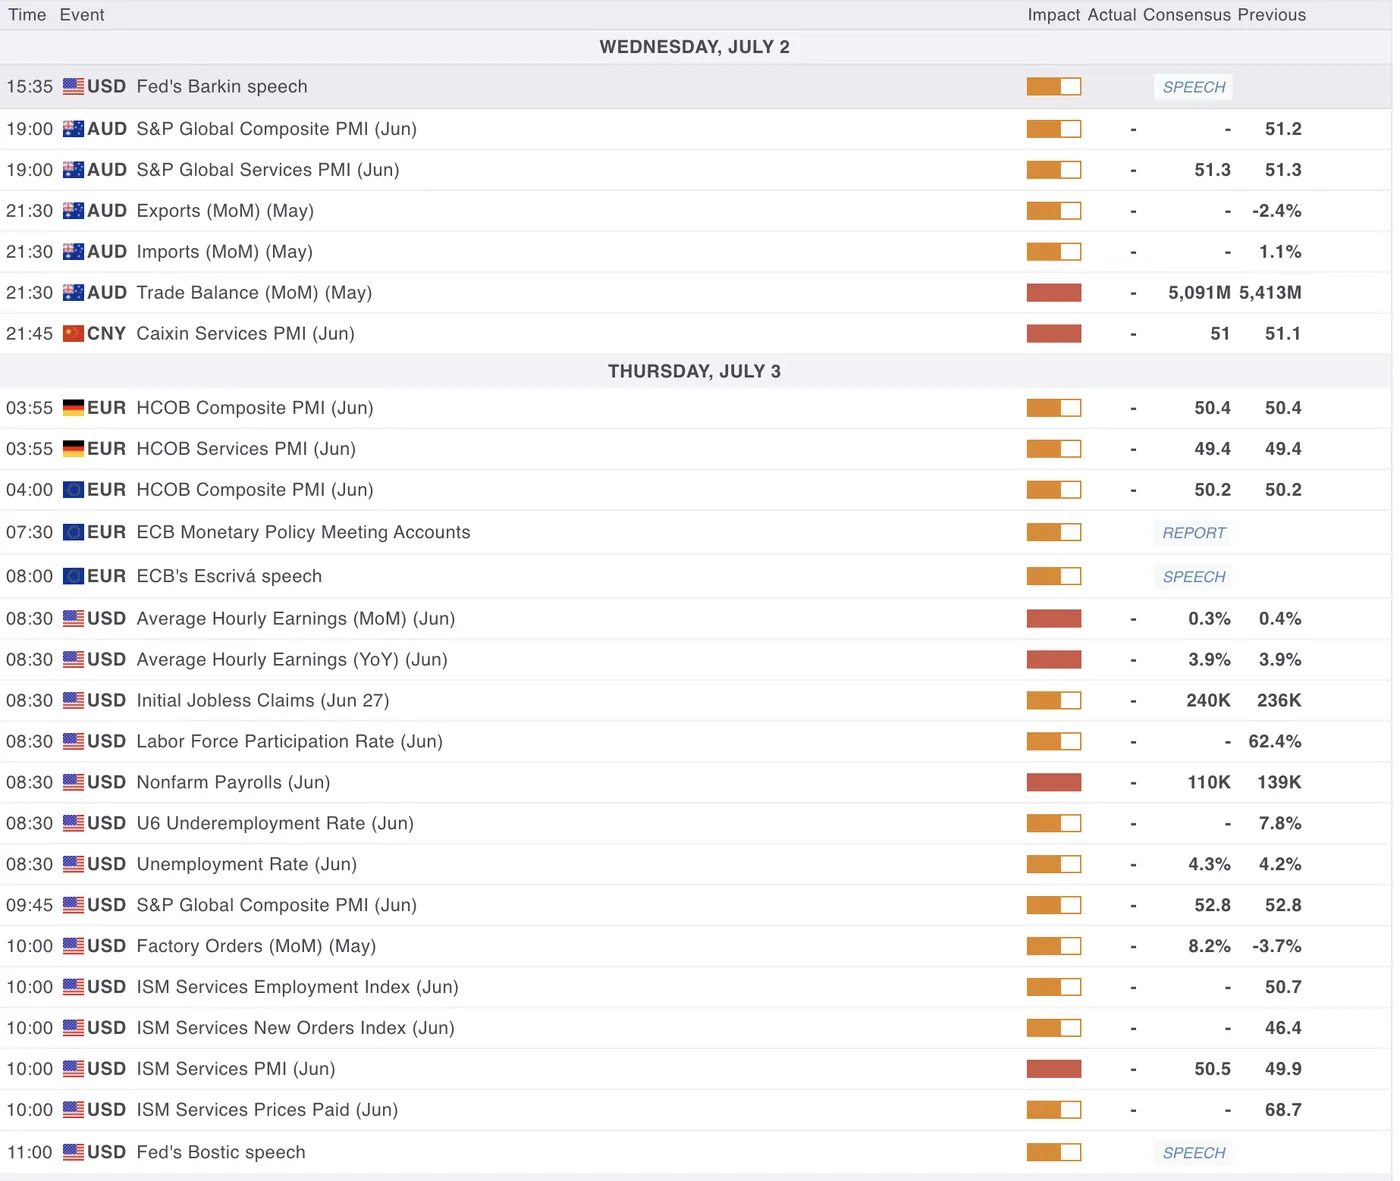Image resolution: width=1400 pixels, height=1181 pixels.
Task: Click the US flag beside ISM Services PMI (Jun)
Action: pyautogui.click(x=73, y=1069)
